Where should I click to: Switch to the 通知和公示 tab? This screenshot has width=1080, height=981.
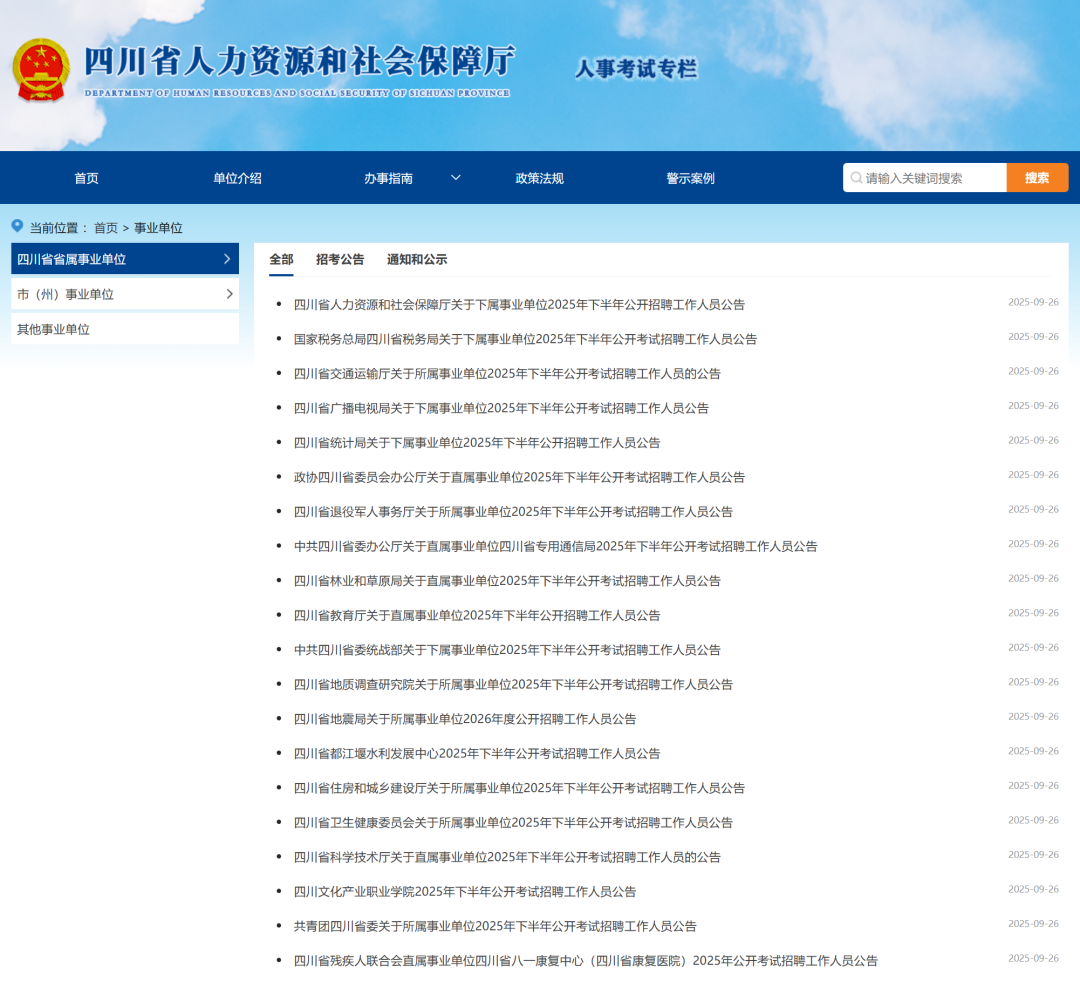coord(417,259)
